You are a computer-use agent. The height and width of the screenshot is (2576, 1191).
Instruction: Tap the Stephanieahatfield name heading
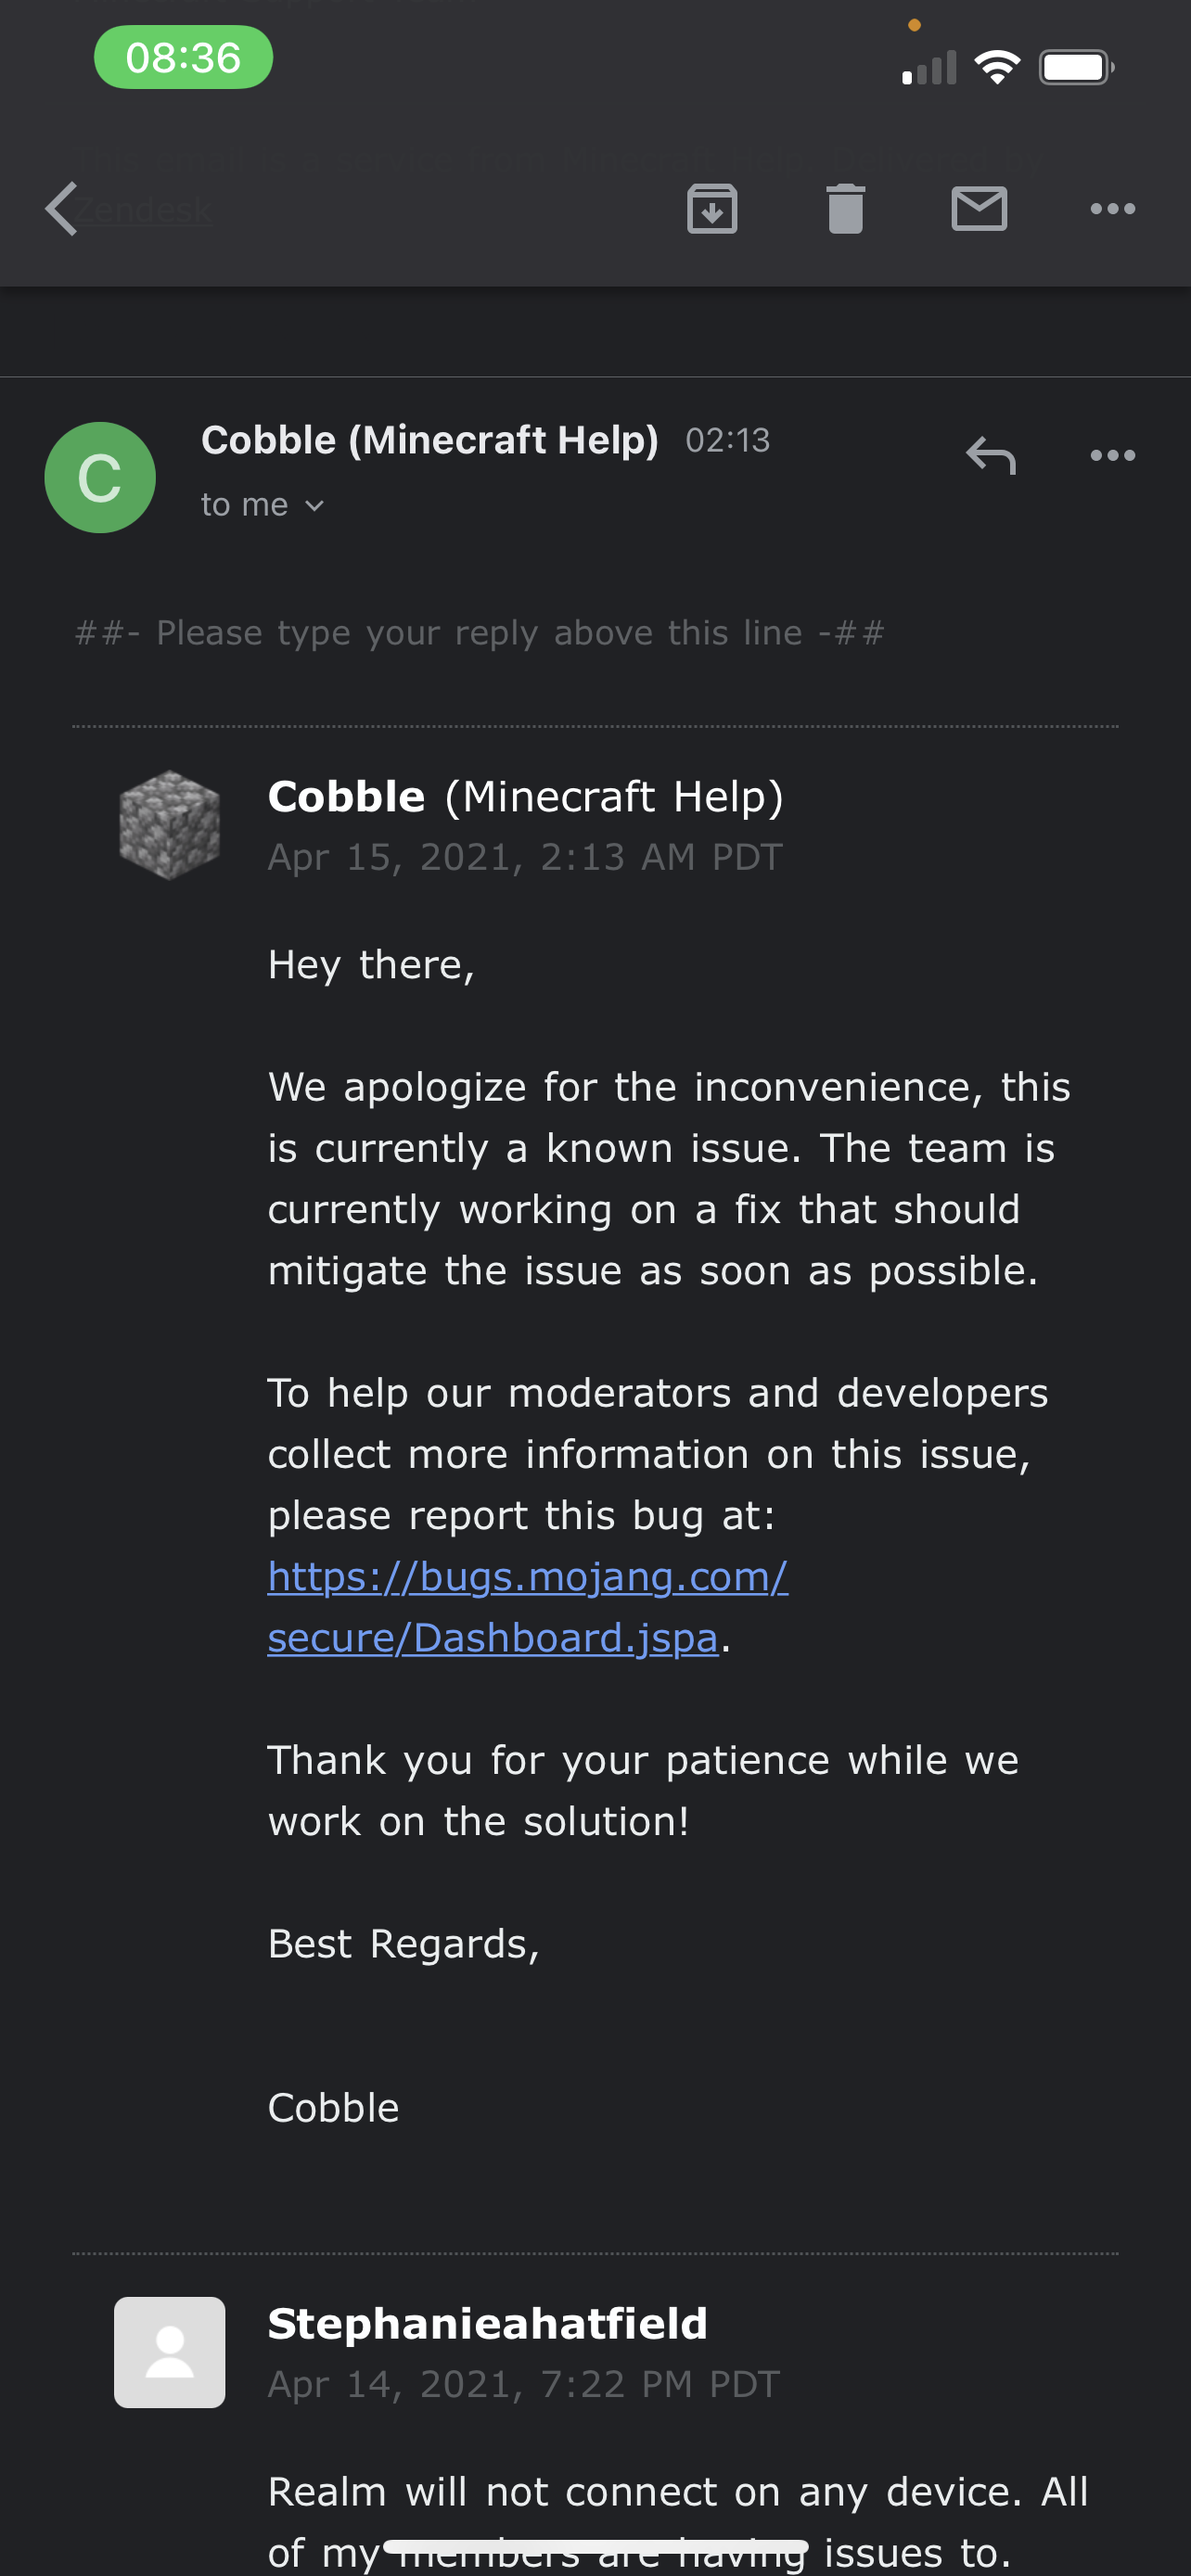[x=487, y=2323]
